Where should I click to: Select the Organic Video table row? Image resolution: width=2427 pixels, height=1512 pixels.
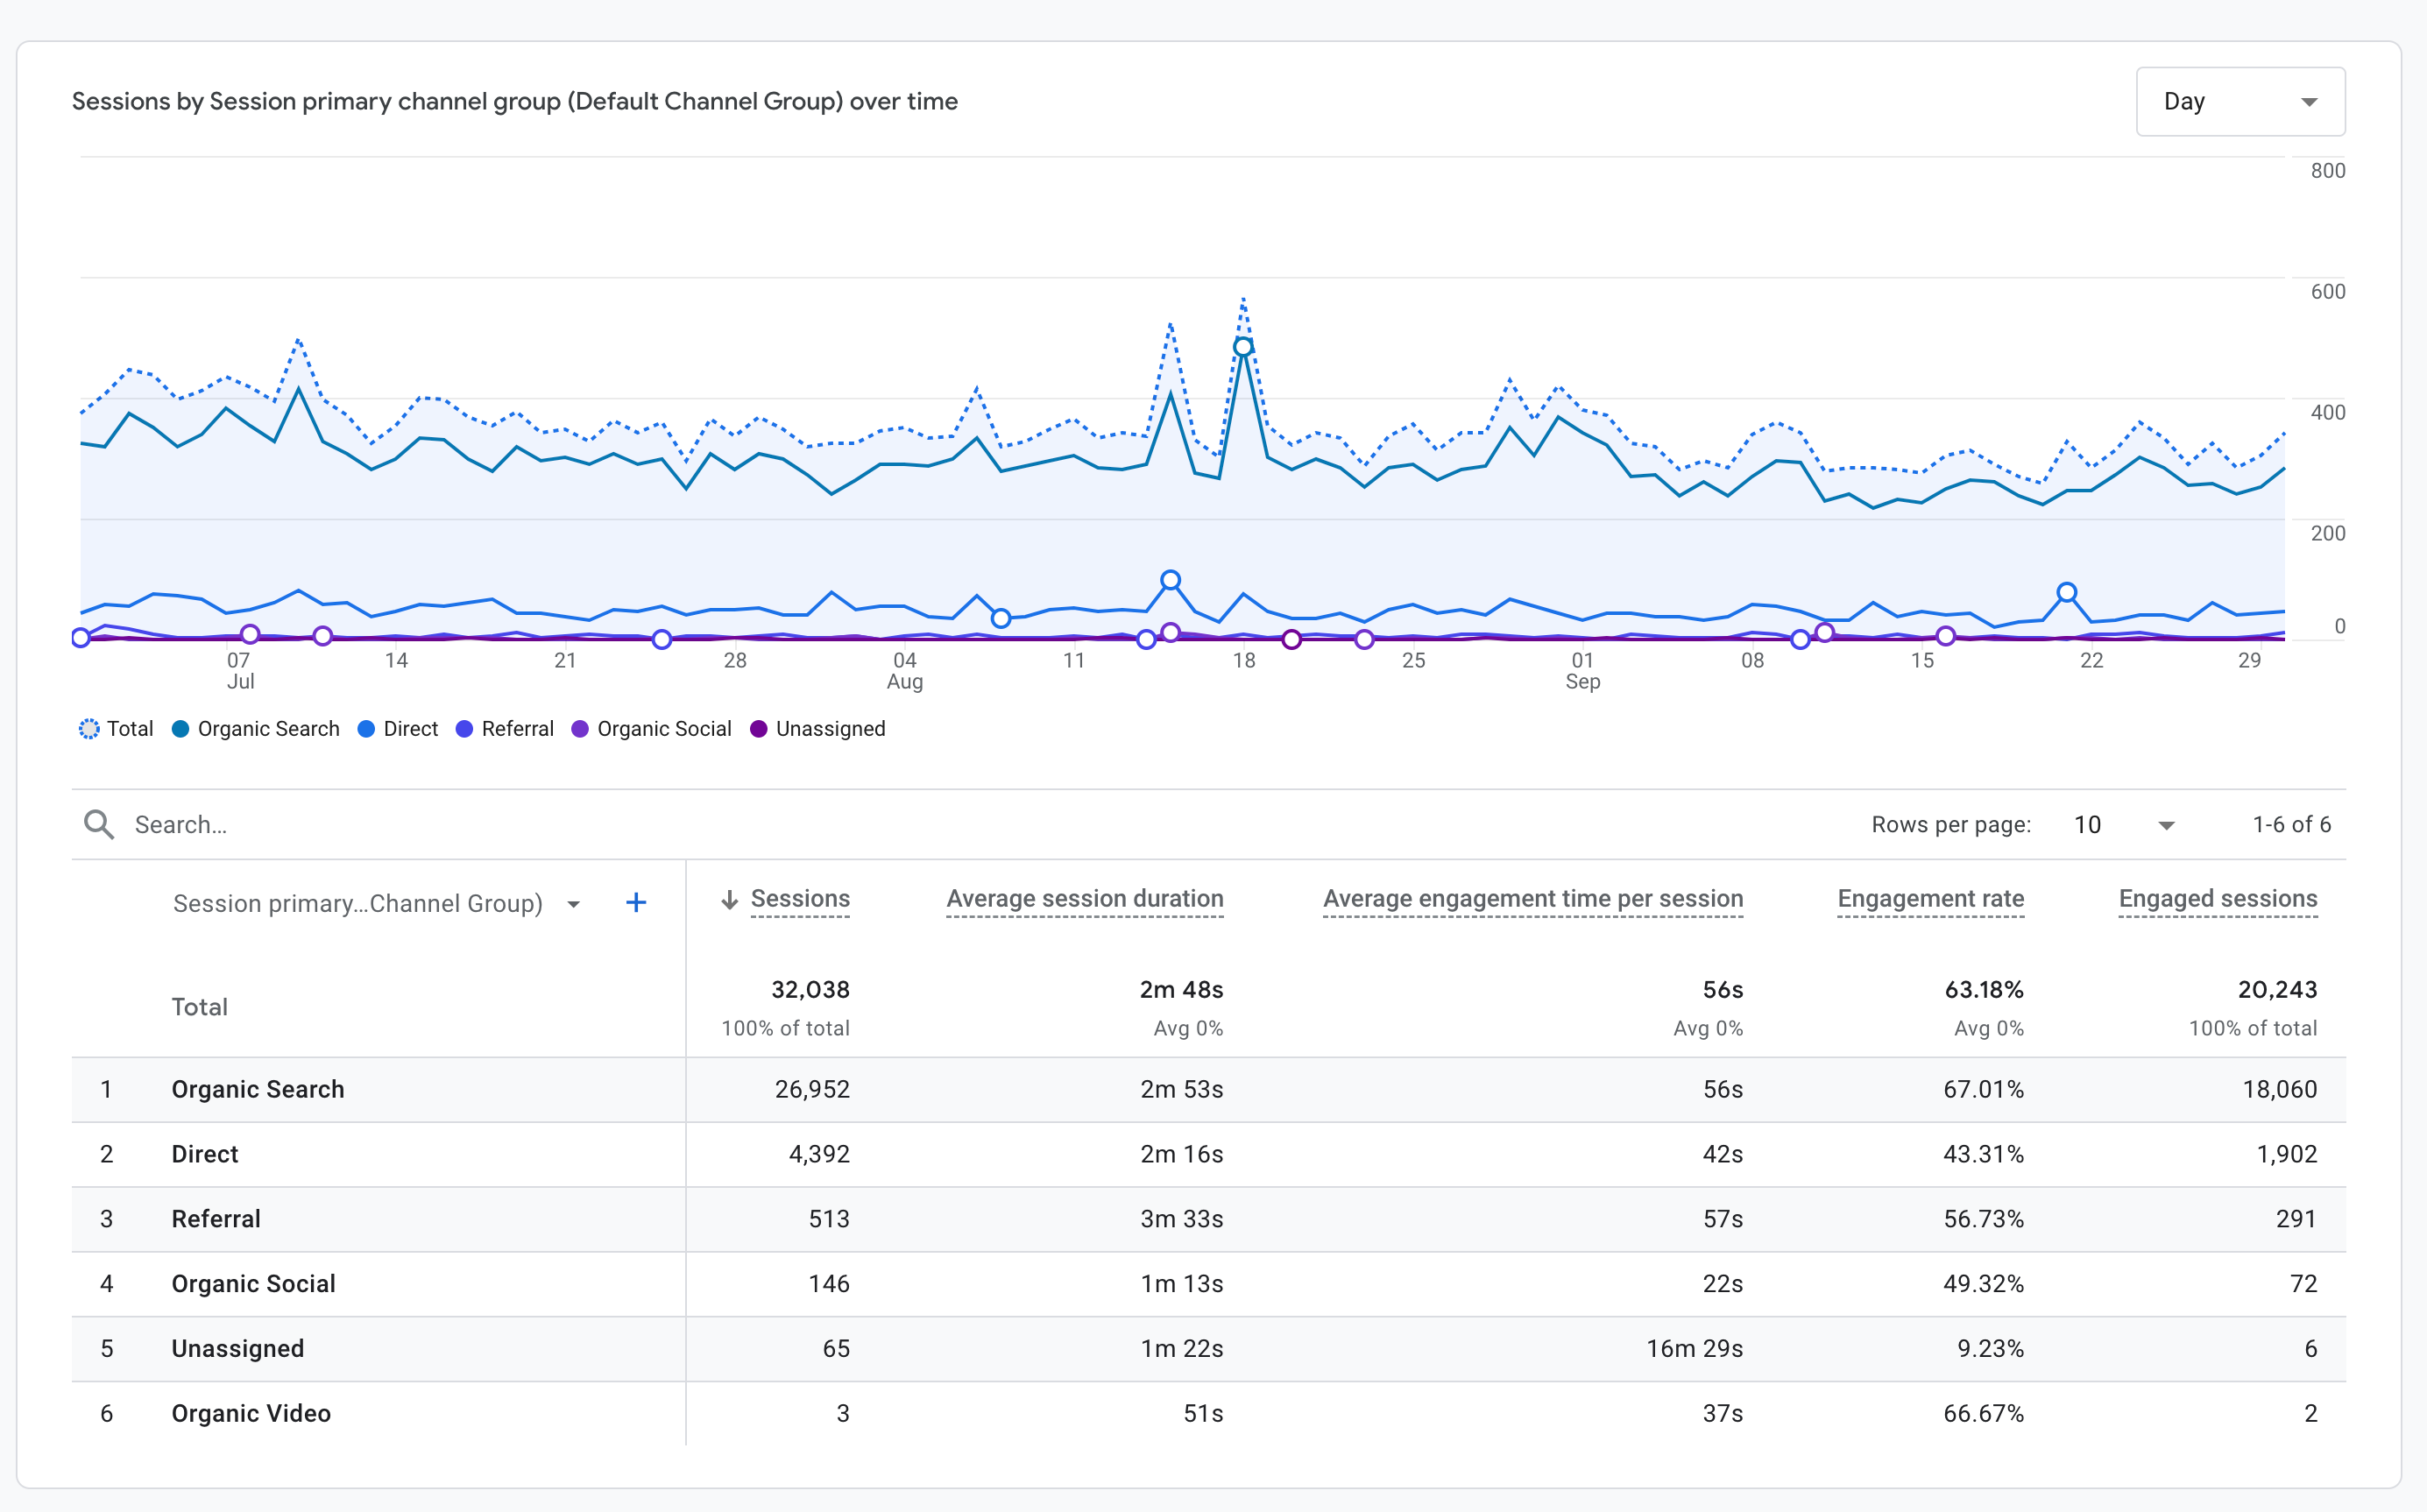[x=251, y=1413]
